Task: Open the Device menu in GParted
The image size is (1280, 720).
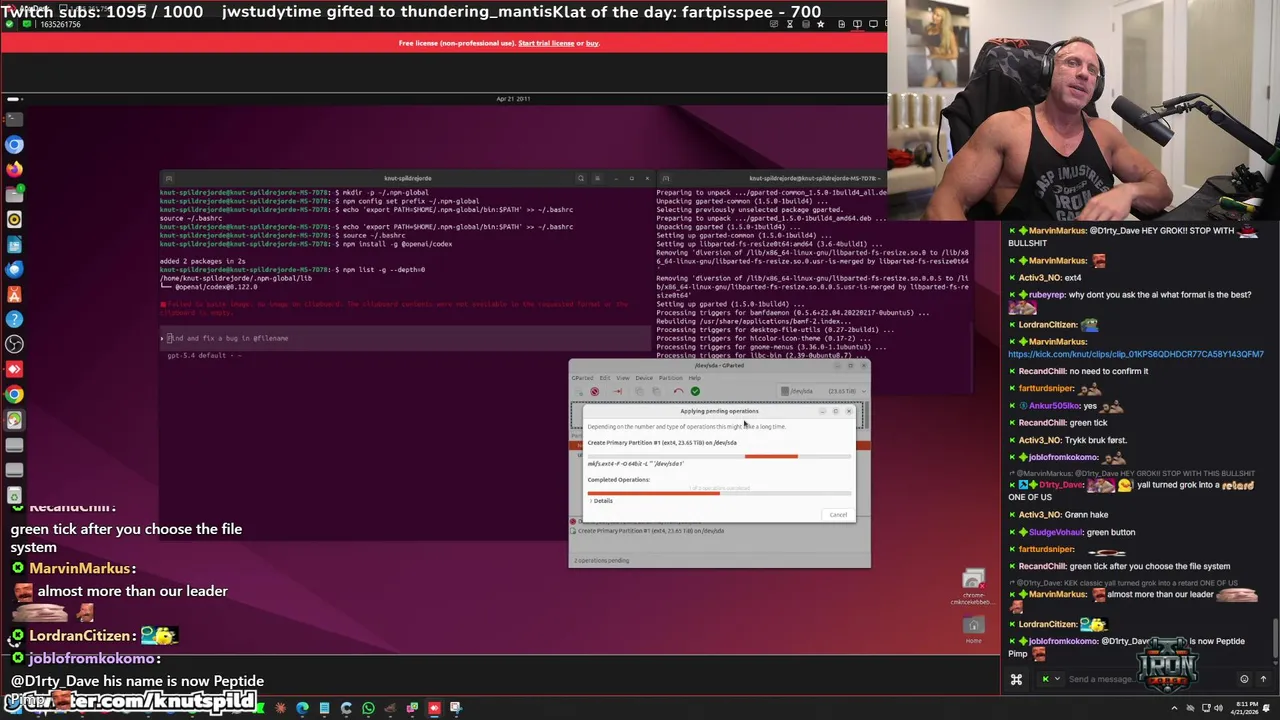Action: [x=644, y=378]
